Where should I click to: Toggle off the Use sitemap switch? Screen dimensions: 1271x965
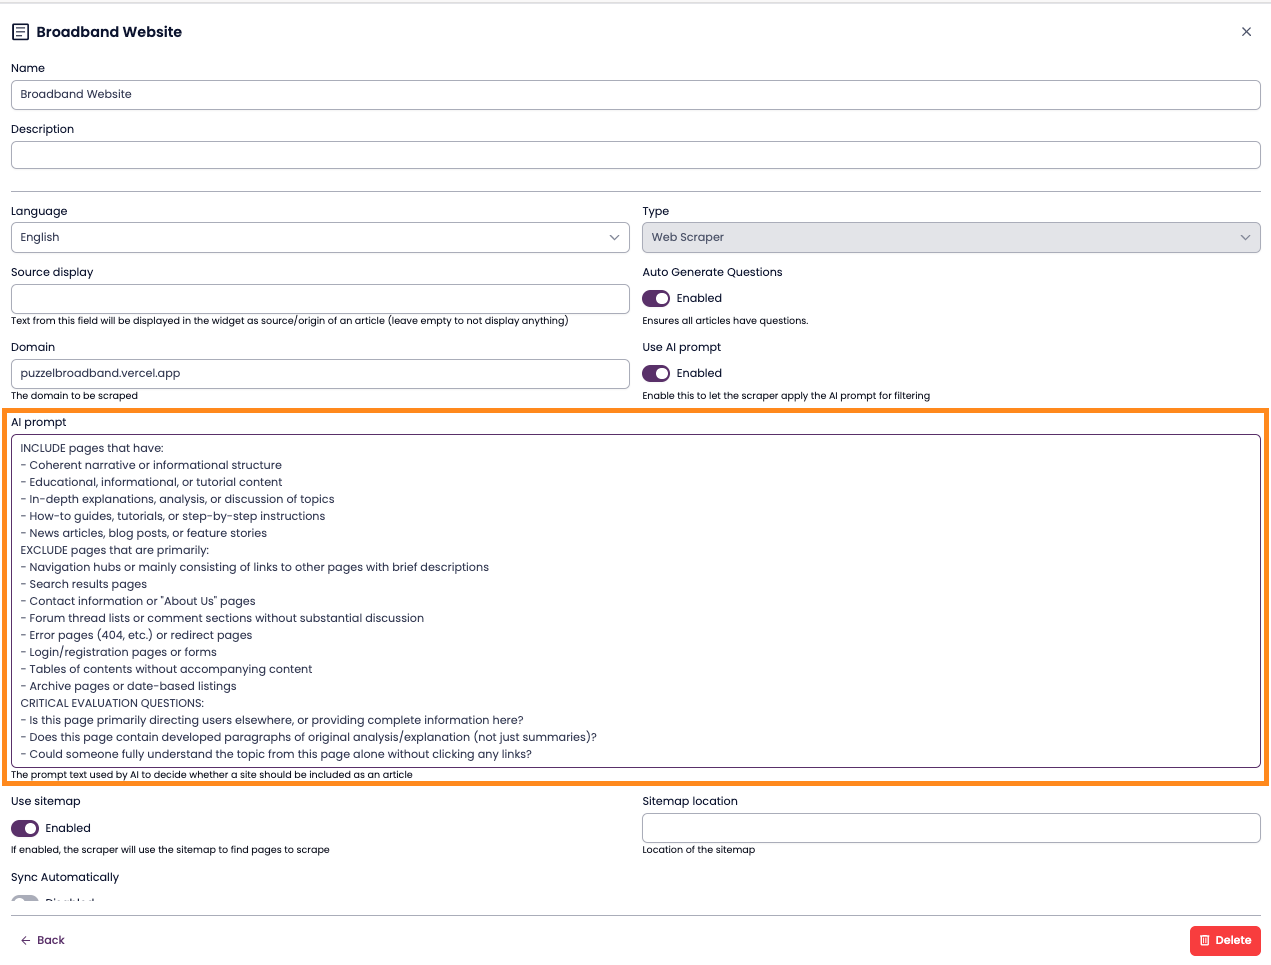[25, 828]
